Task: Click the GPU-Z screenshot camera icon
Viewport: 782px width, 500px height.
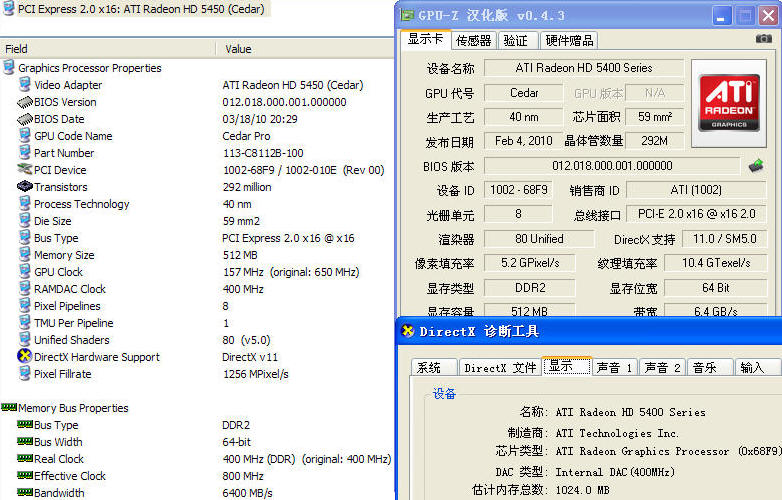Action: click(x=764, y=39)
